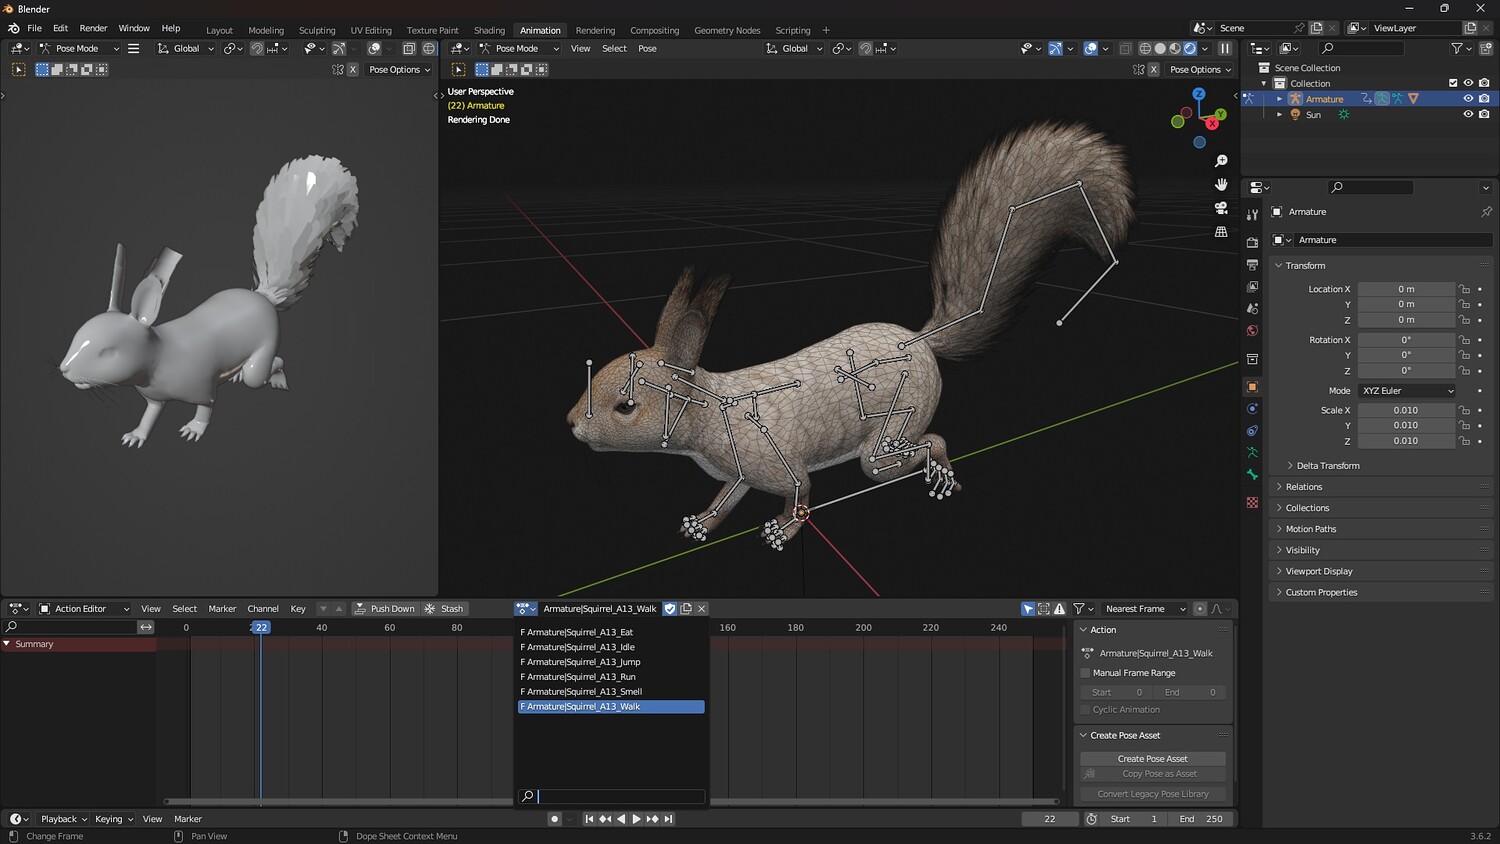1500x844 pixels.
Task: Click the pan hand icon in viewport
Action: (1221, 185)
